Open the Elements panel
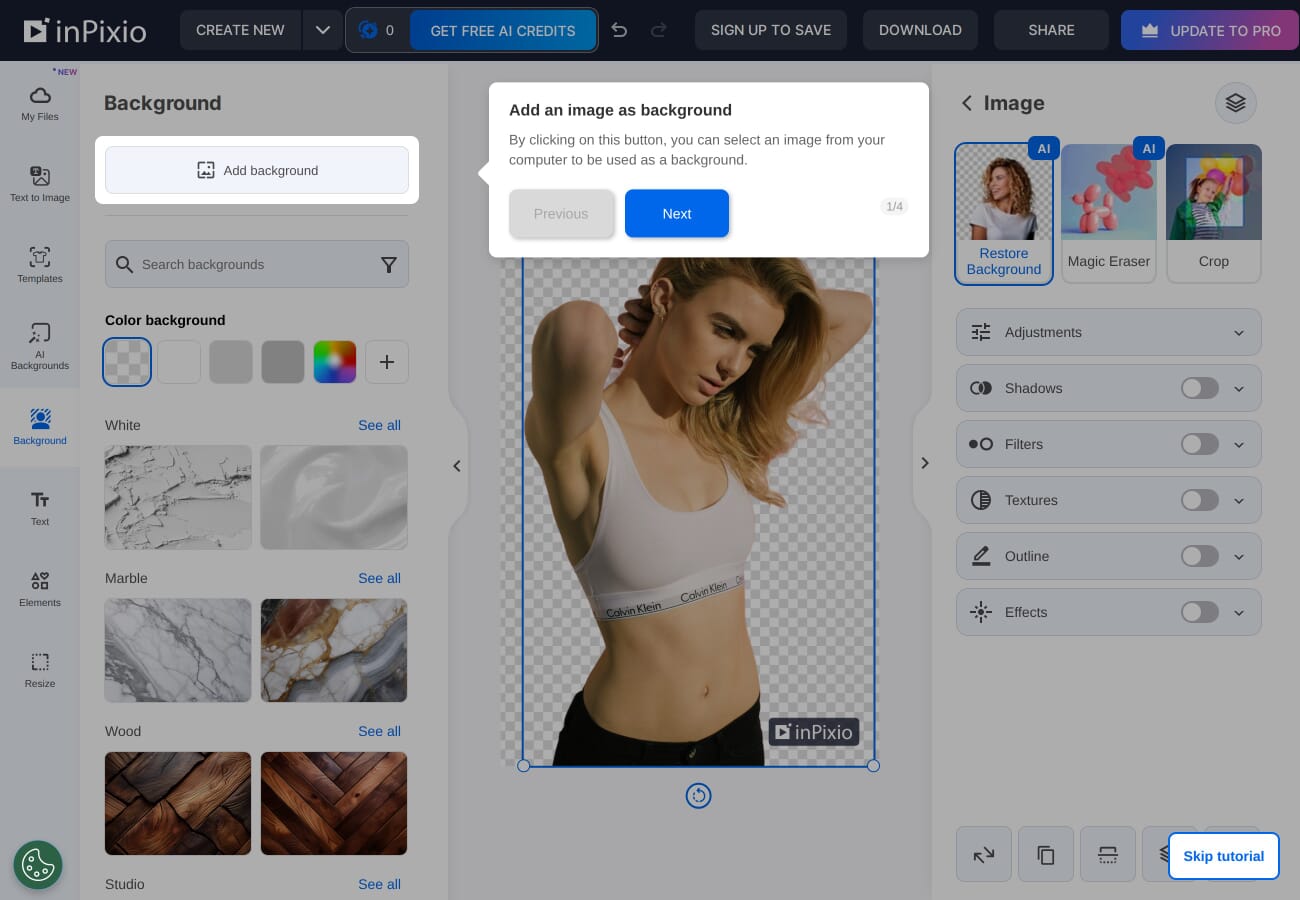The image size is (1300, 900). pyautogui.click(x=40, y=590)
